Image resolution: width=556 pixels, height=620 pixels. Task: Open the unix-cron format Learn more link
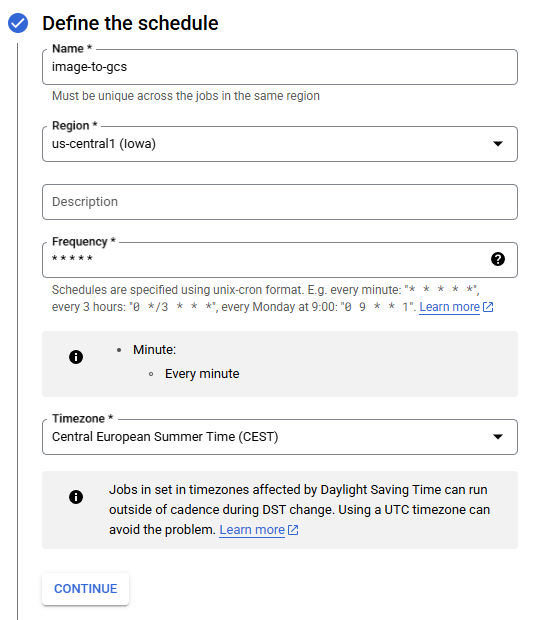pyautogui.click(x=449, y=307)
